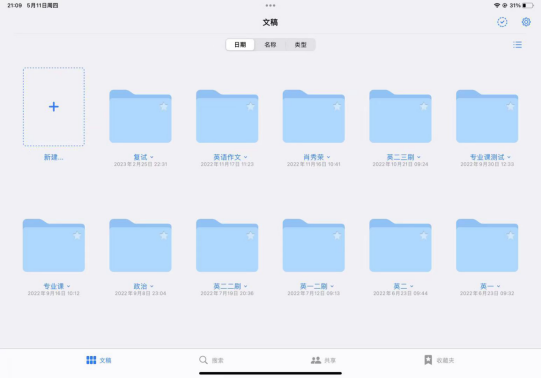Sort by 名称 tab
542x378 pixels.
(x=270, y=45)
